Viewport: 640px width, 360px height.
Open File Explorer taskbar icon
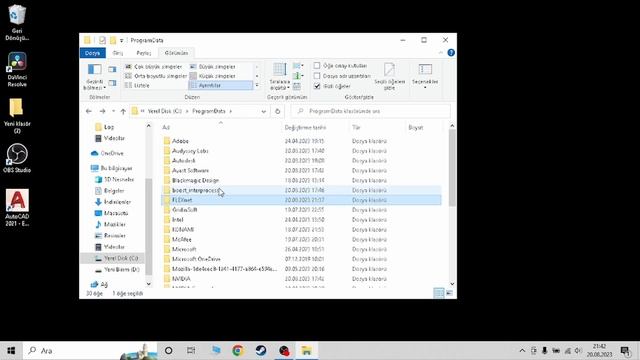click(x=307, y=351)
